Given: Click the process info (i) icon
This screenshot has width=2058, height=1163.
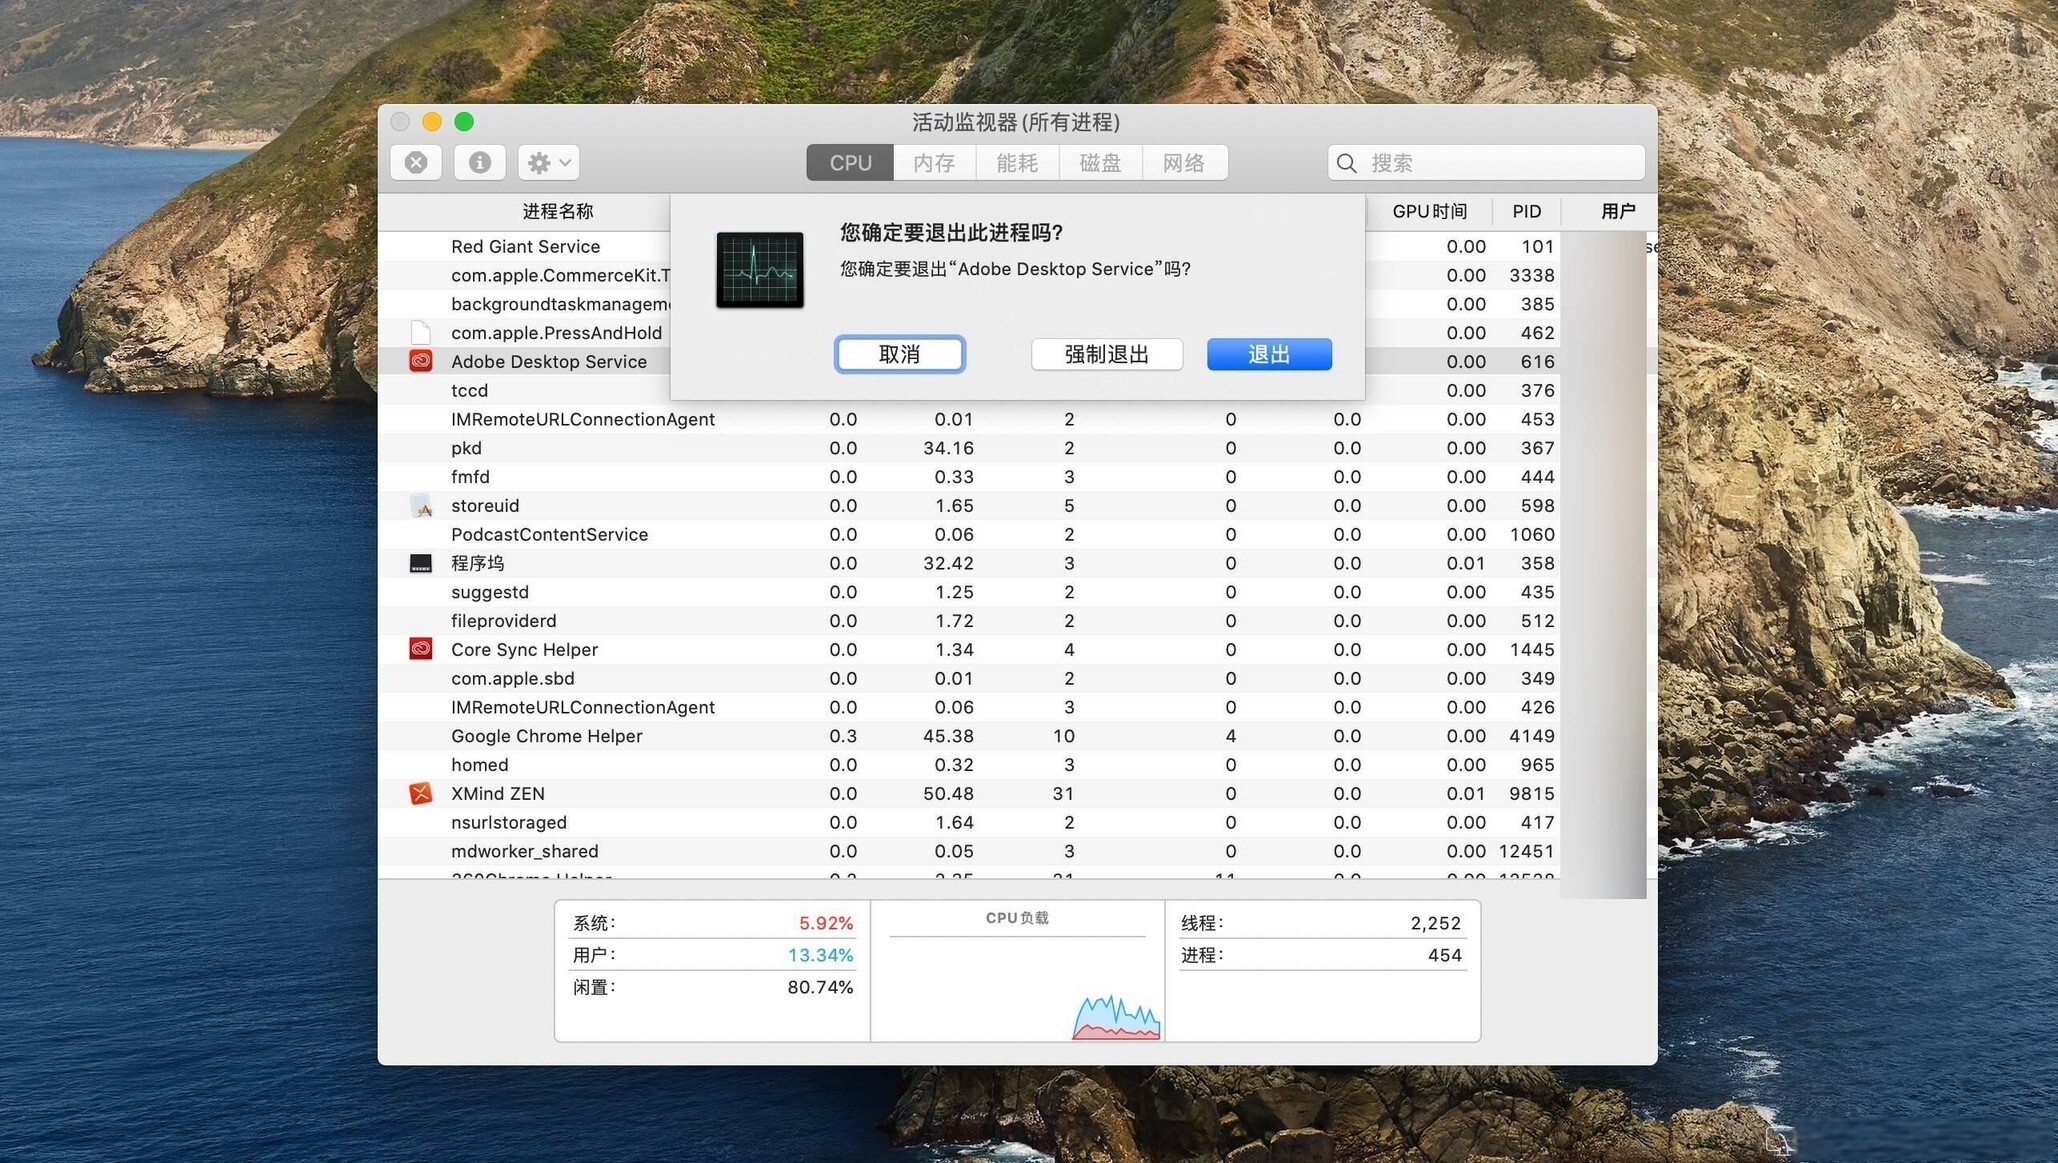Looking at the screenshot, I should point(479,162).
